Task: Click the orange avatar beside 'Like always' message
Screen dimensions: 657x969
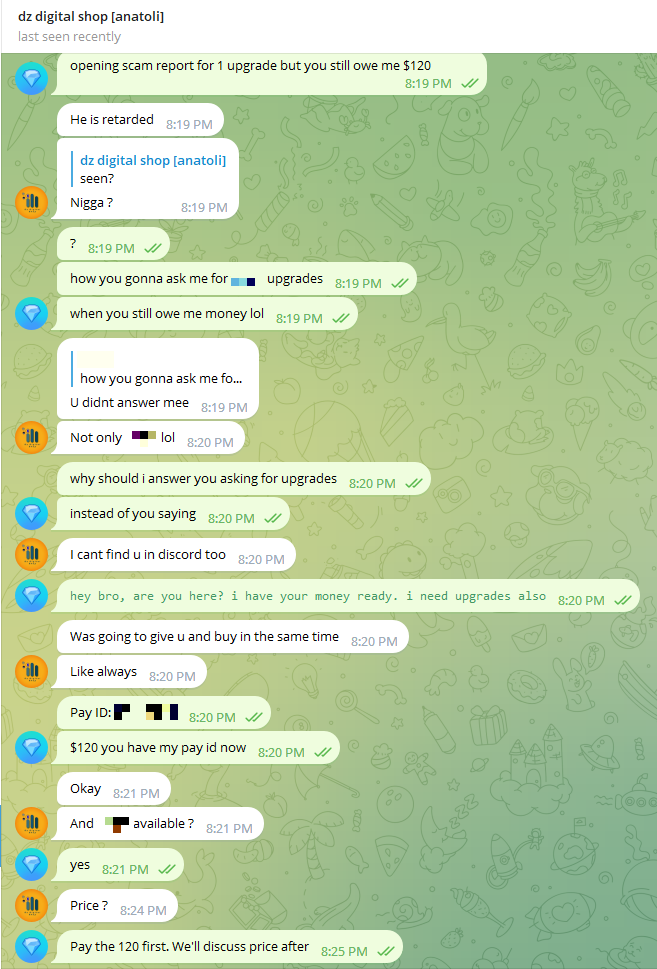Action: pos(32,672)
